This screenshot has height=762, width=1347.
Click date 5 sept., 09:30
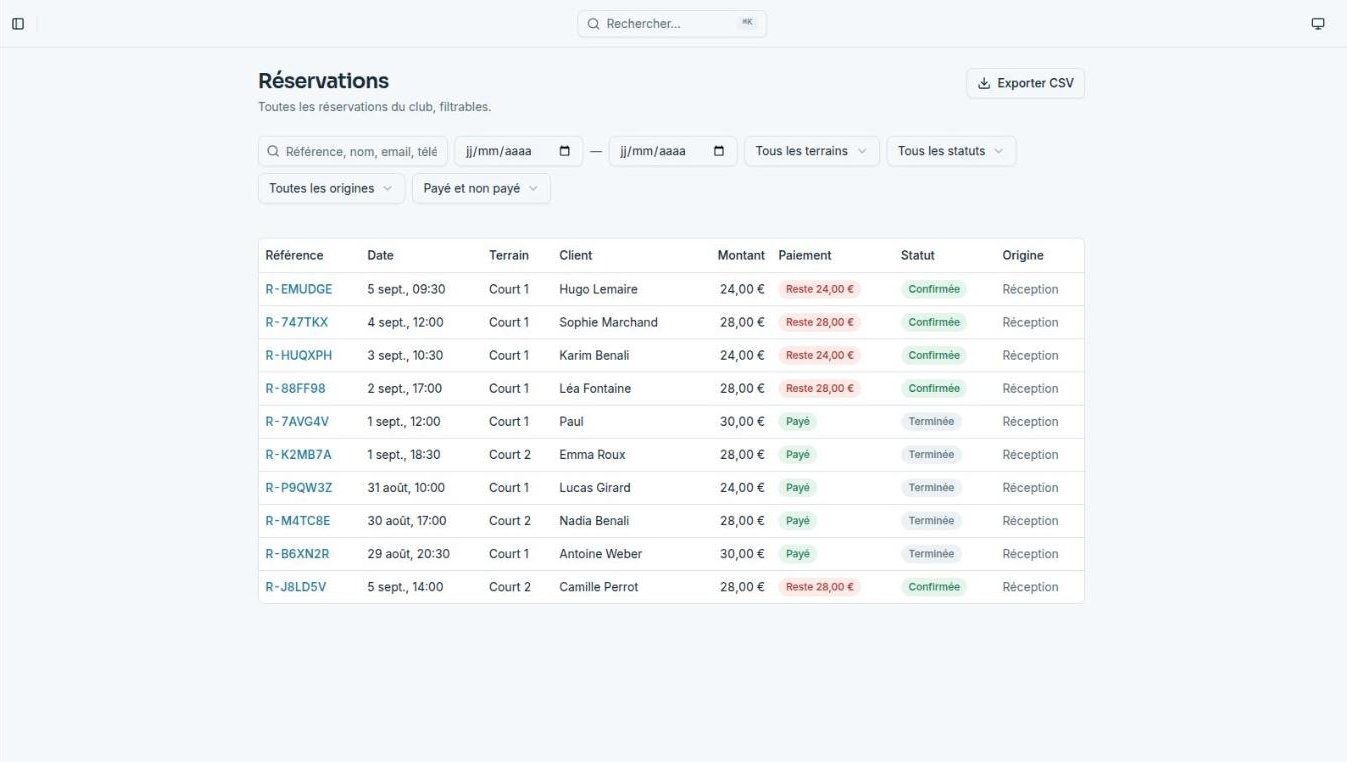click(x=406, y=289)
